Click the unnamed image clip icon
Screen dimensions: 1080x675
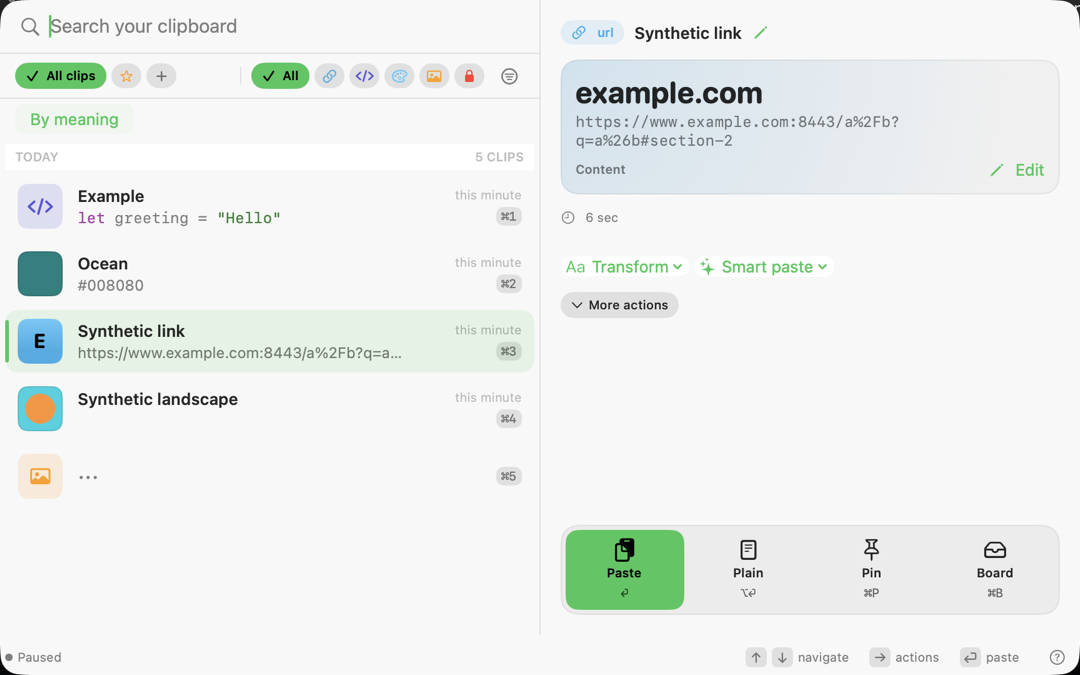pyautogui.click(x=40, y=476)
